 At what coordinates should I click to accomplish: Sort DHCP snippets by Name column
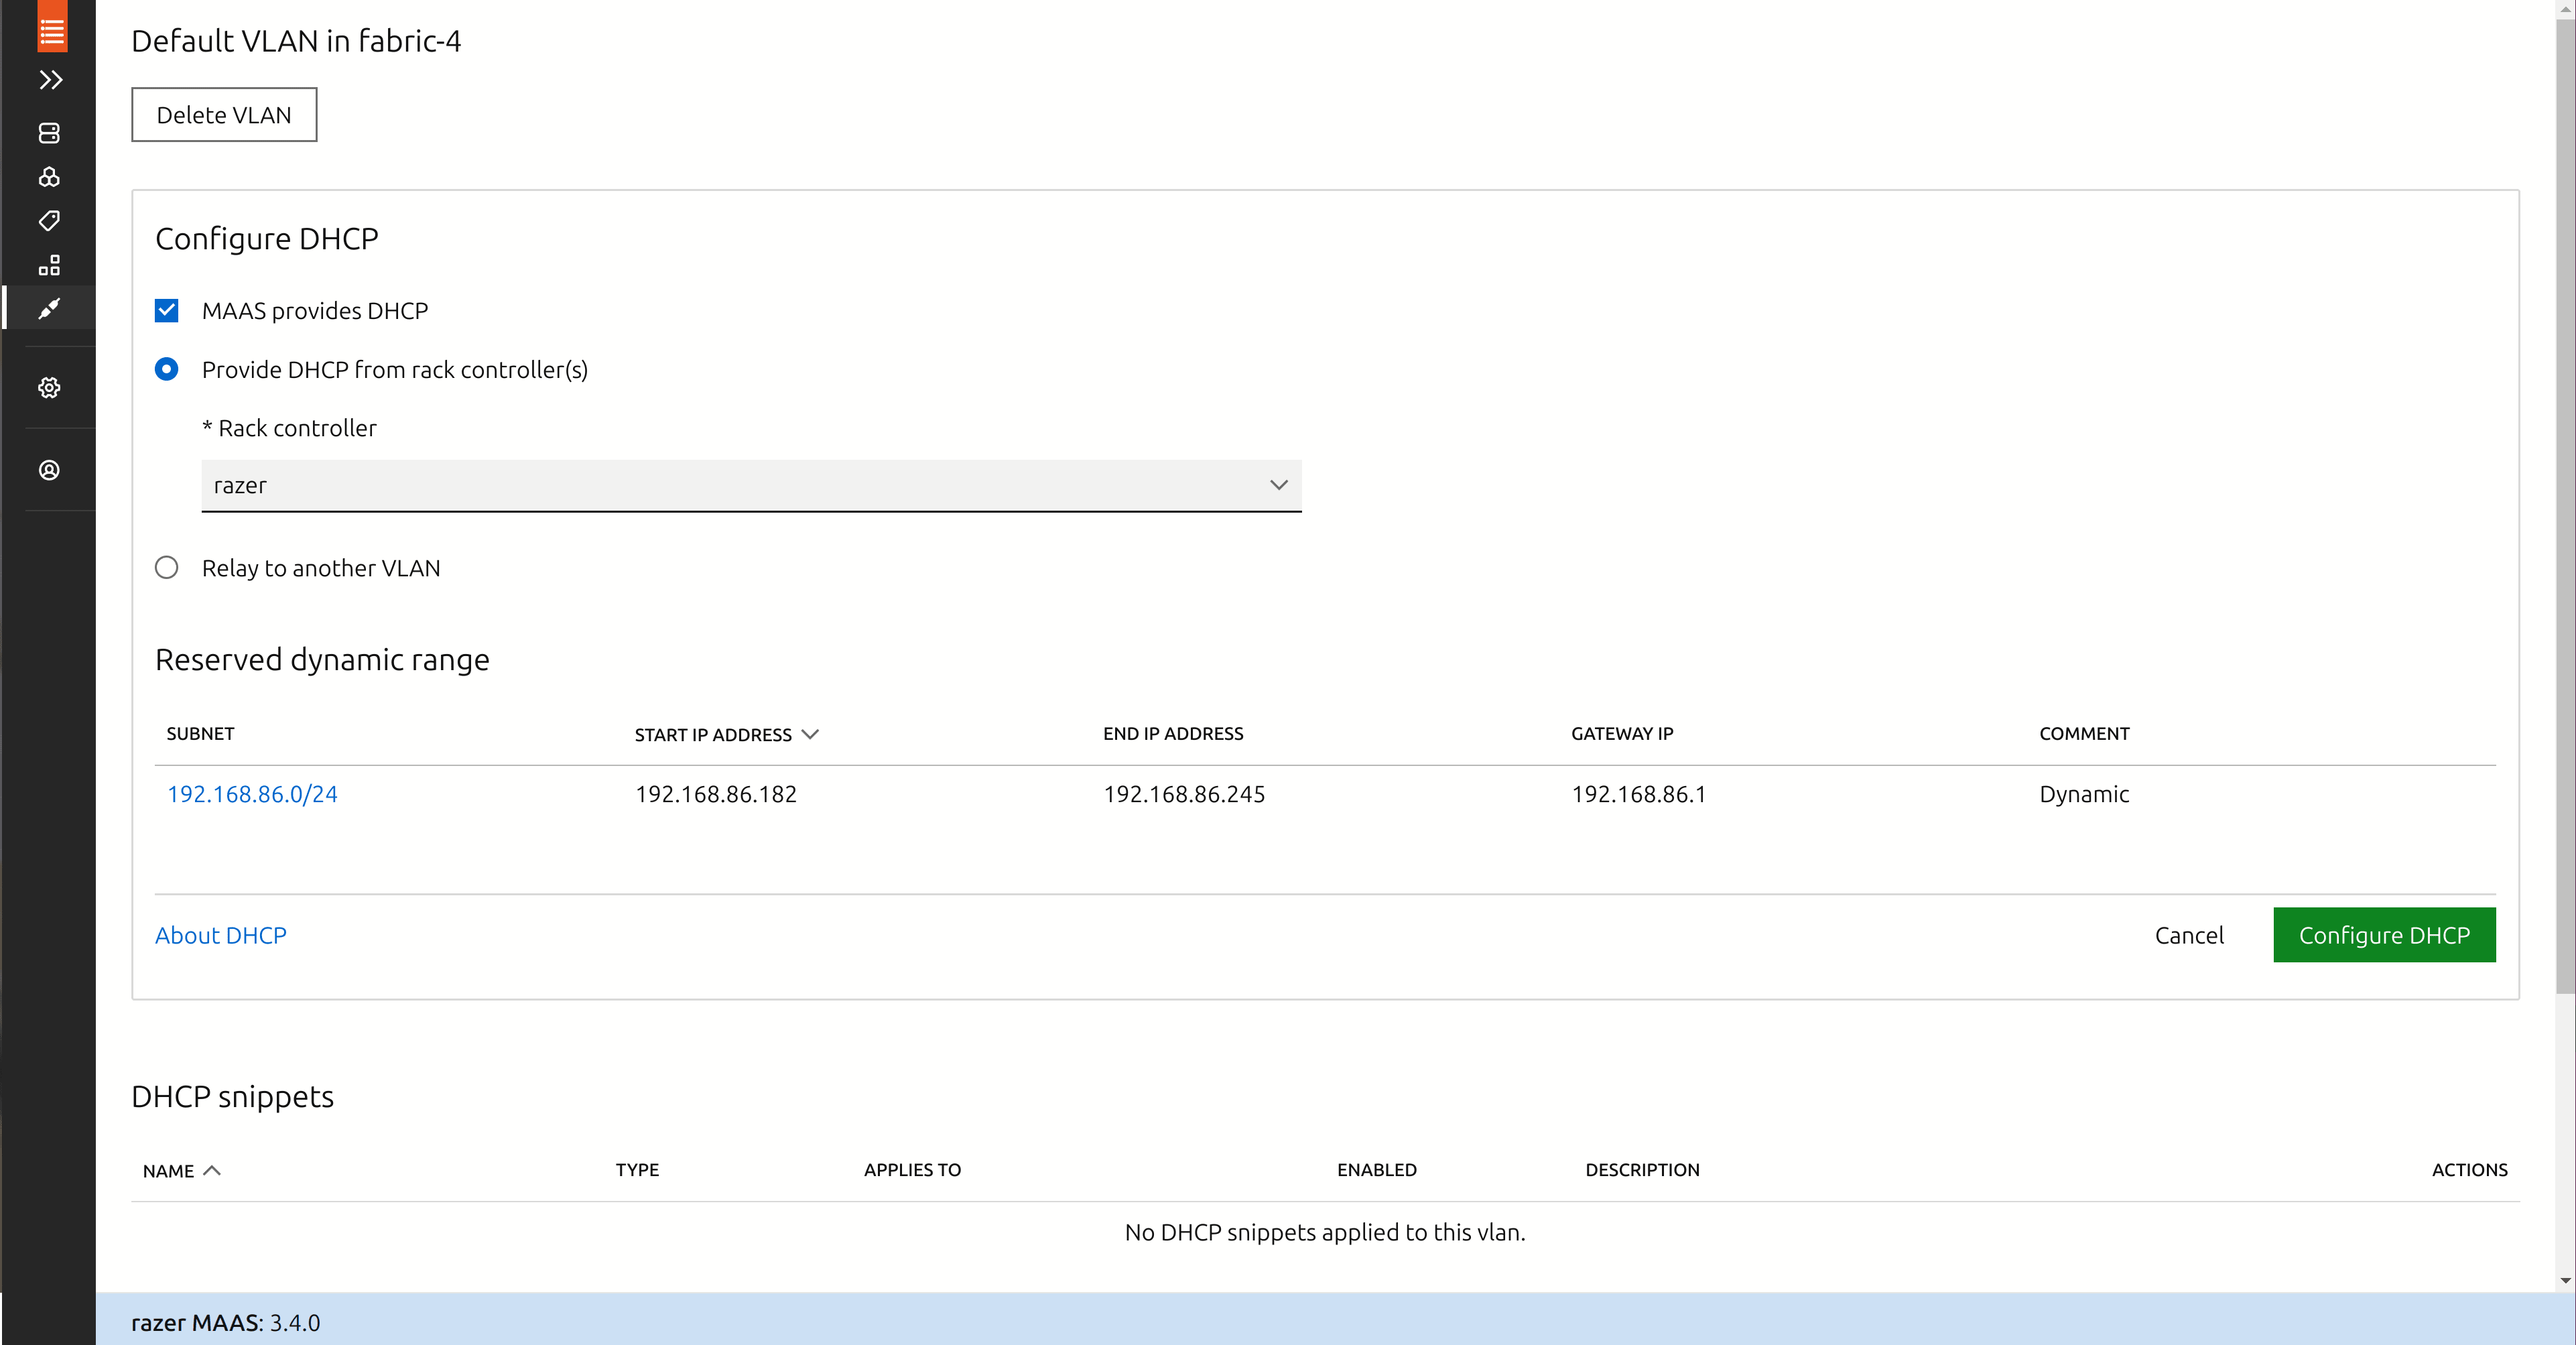point(181,1171)
